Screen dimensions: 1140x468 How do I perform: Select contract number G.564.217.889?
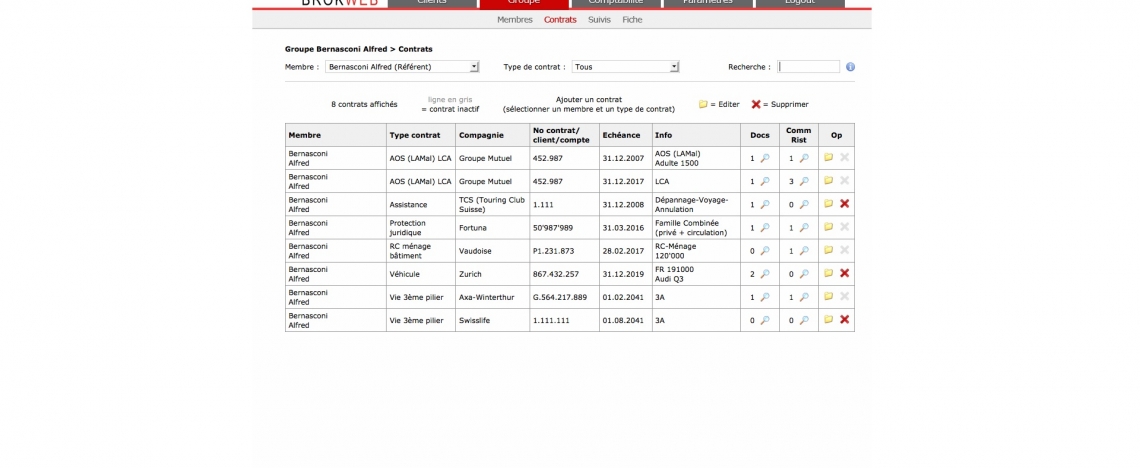pyautogui.click(x=559, y=297)
